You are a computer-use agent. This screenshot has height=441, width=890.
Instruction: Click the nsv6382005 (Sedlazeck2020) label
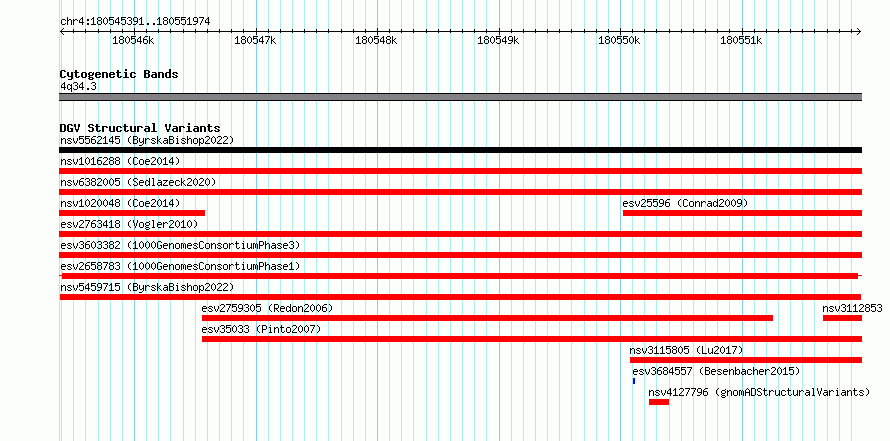click(x=138, y=182)
